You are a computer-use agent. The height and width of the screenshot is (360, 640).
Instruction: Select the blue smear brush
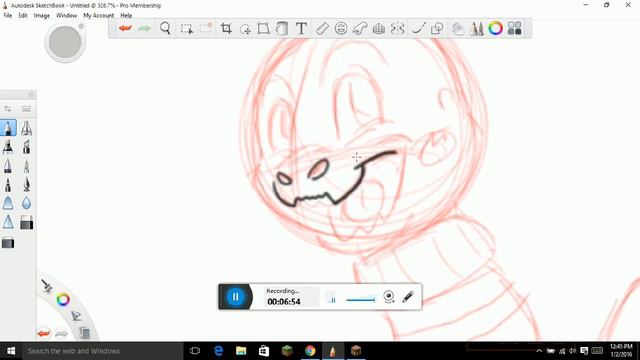[8, 203]
